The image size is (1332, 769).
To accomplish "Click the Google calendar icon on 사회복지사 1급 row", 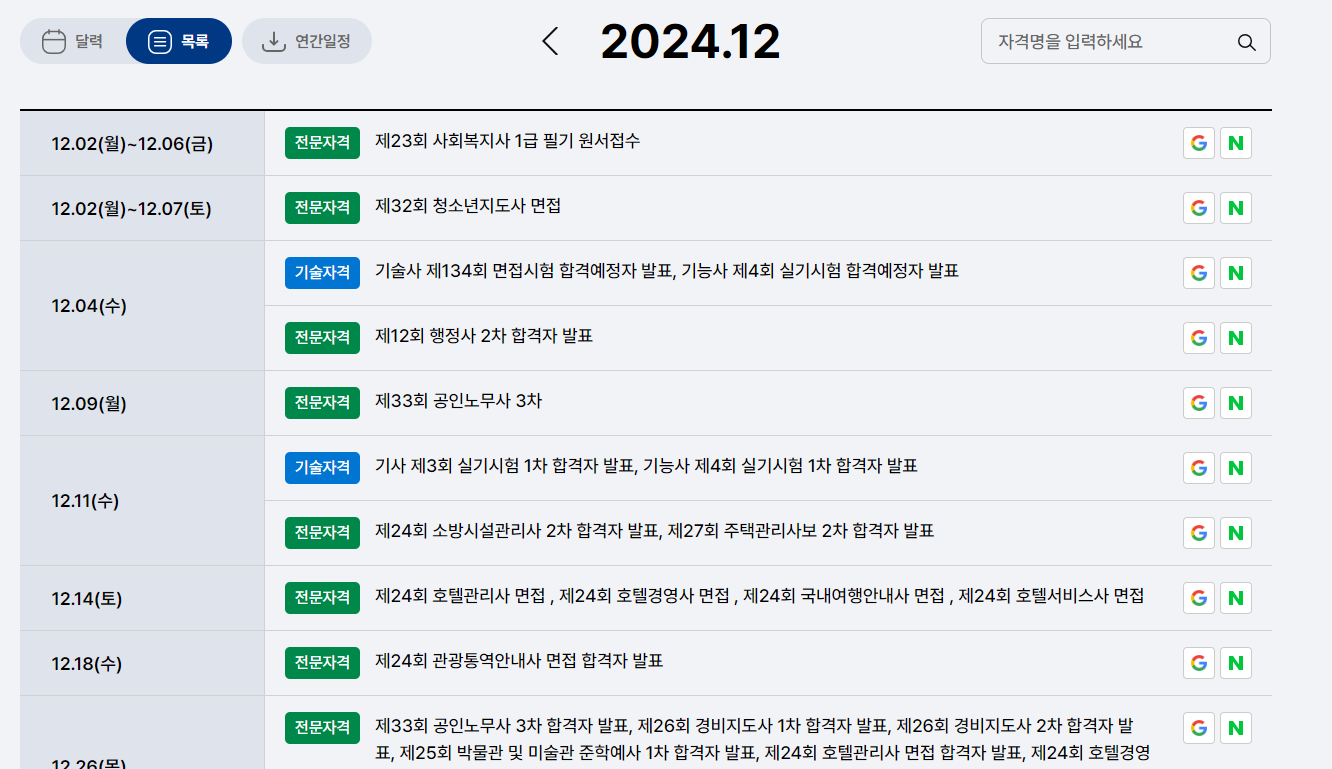I will click(x=1198, y=142).
